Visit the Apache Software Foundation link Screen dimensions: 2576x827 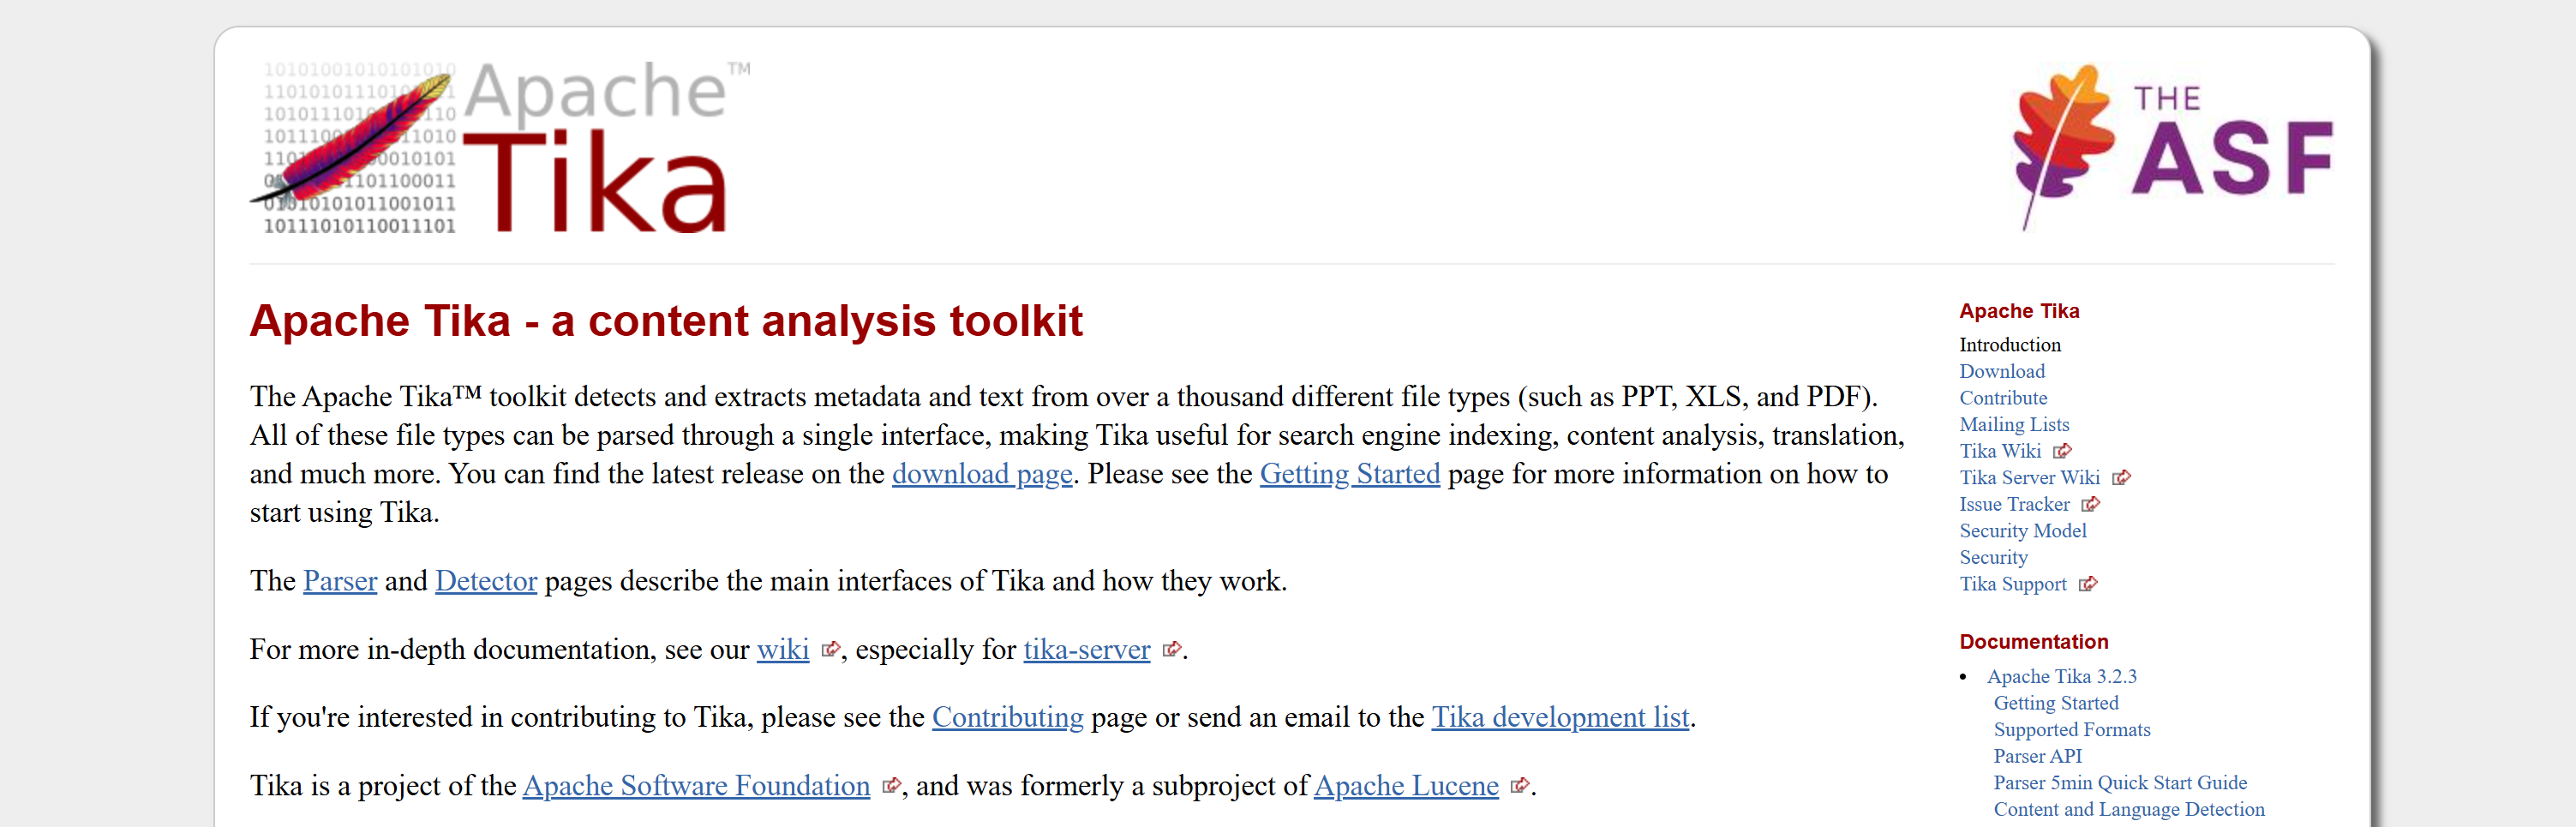pyautogui.click(x=696, y=786)
